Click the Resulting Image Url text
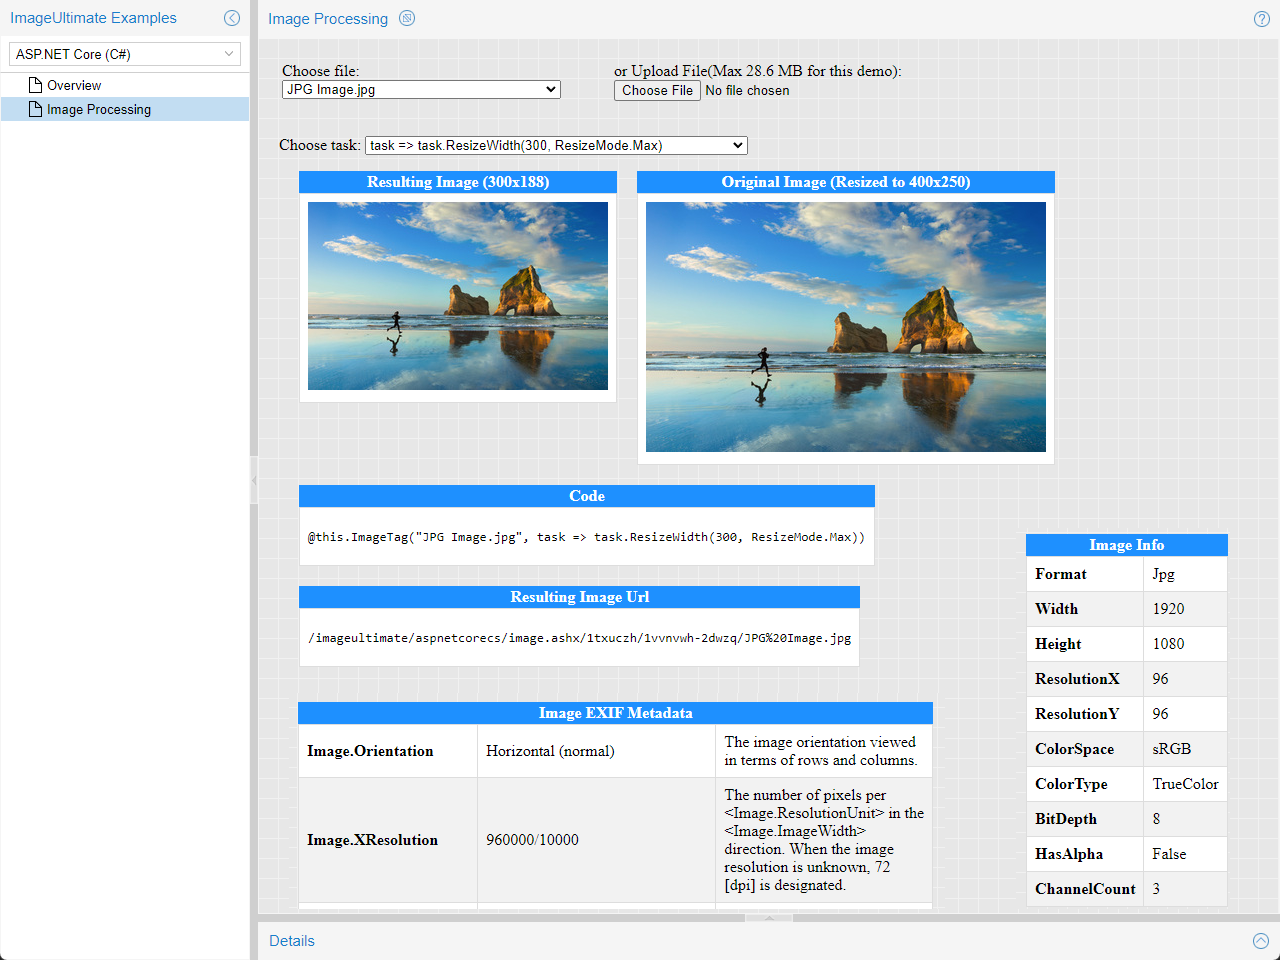 (x=580, y=637)
